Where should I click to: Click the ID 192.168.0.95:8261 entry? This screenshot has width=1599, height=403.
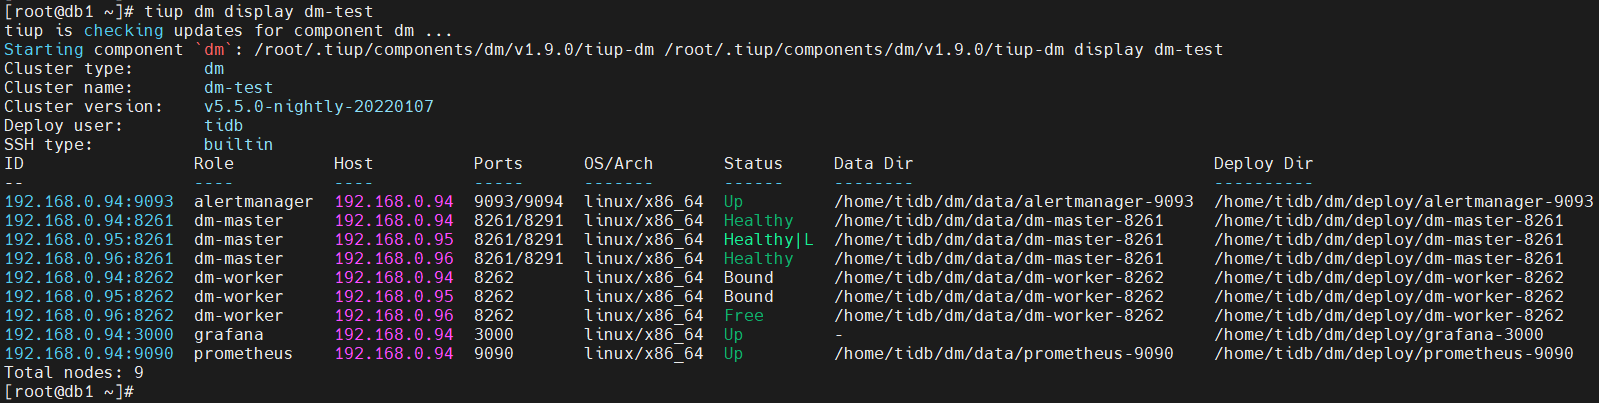tap(89, 240)
